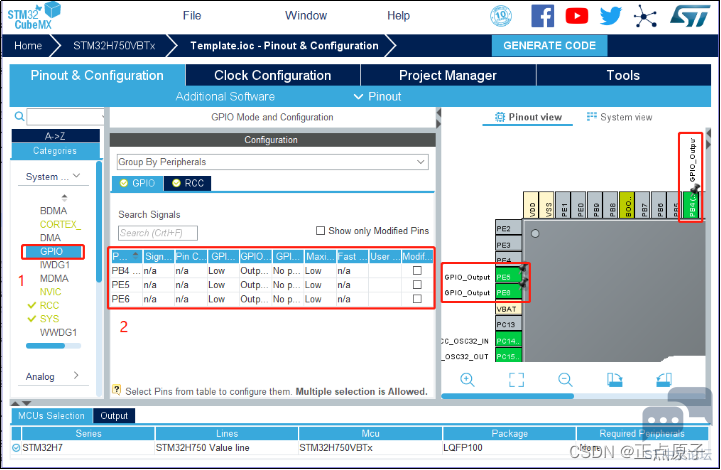Zoom in on the pinout view
This screenshot has height=470, width=721.
(x=467, y=379)
